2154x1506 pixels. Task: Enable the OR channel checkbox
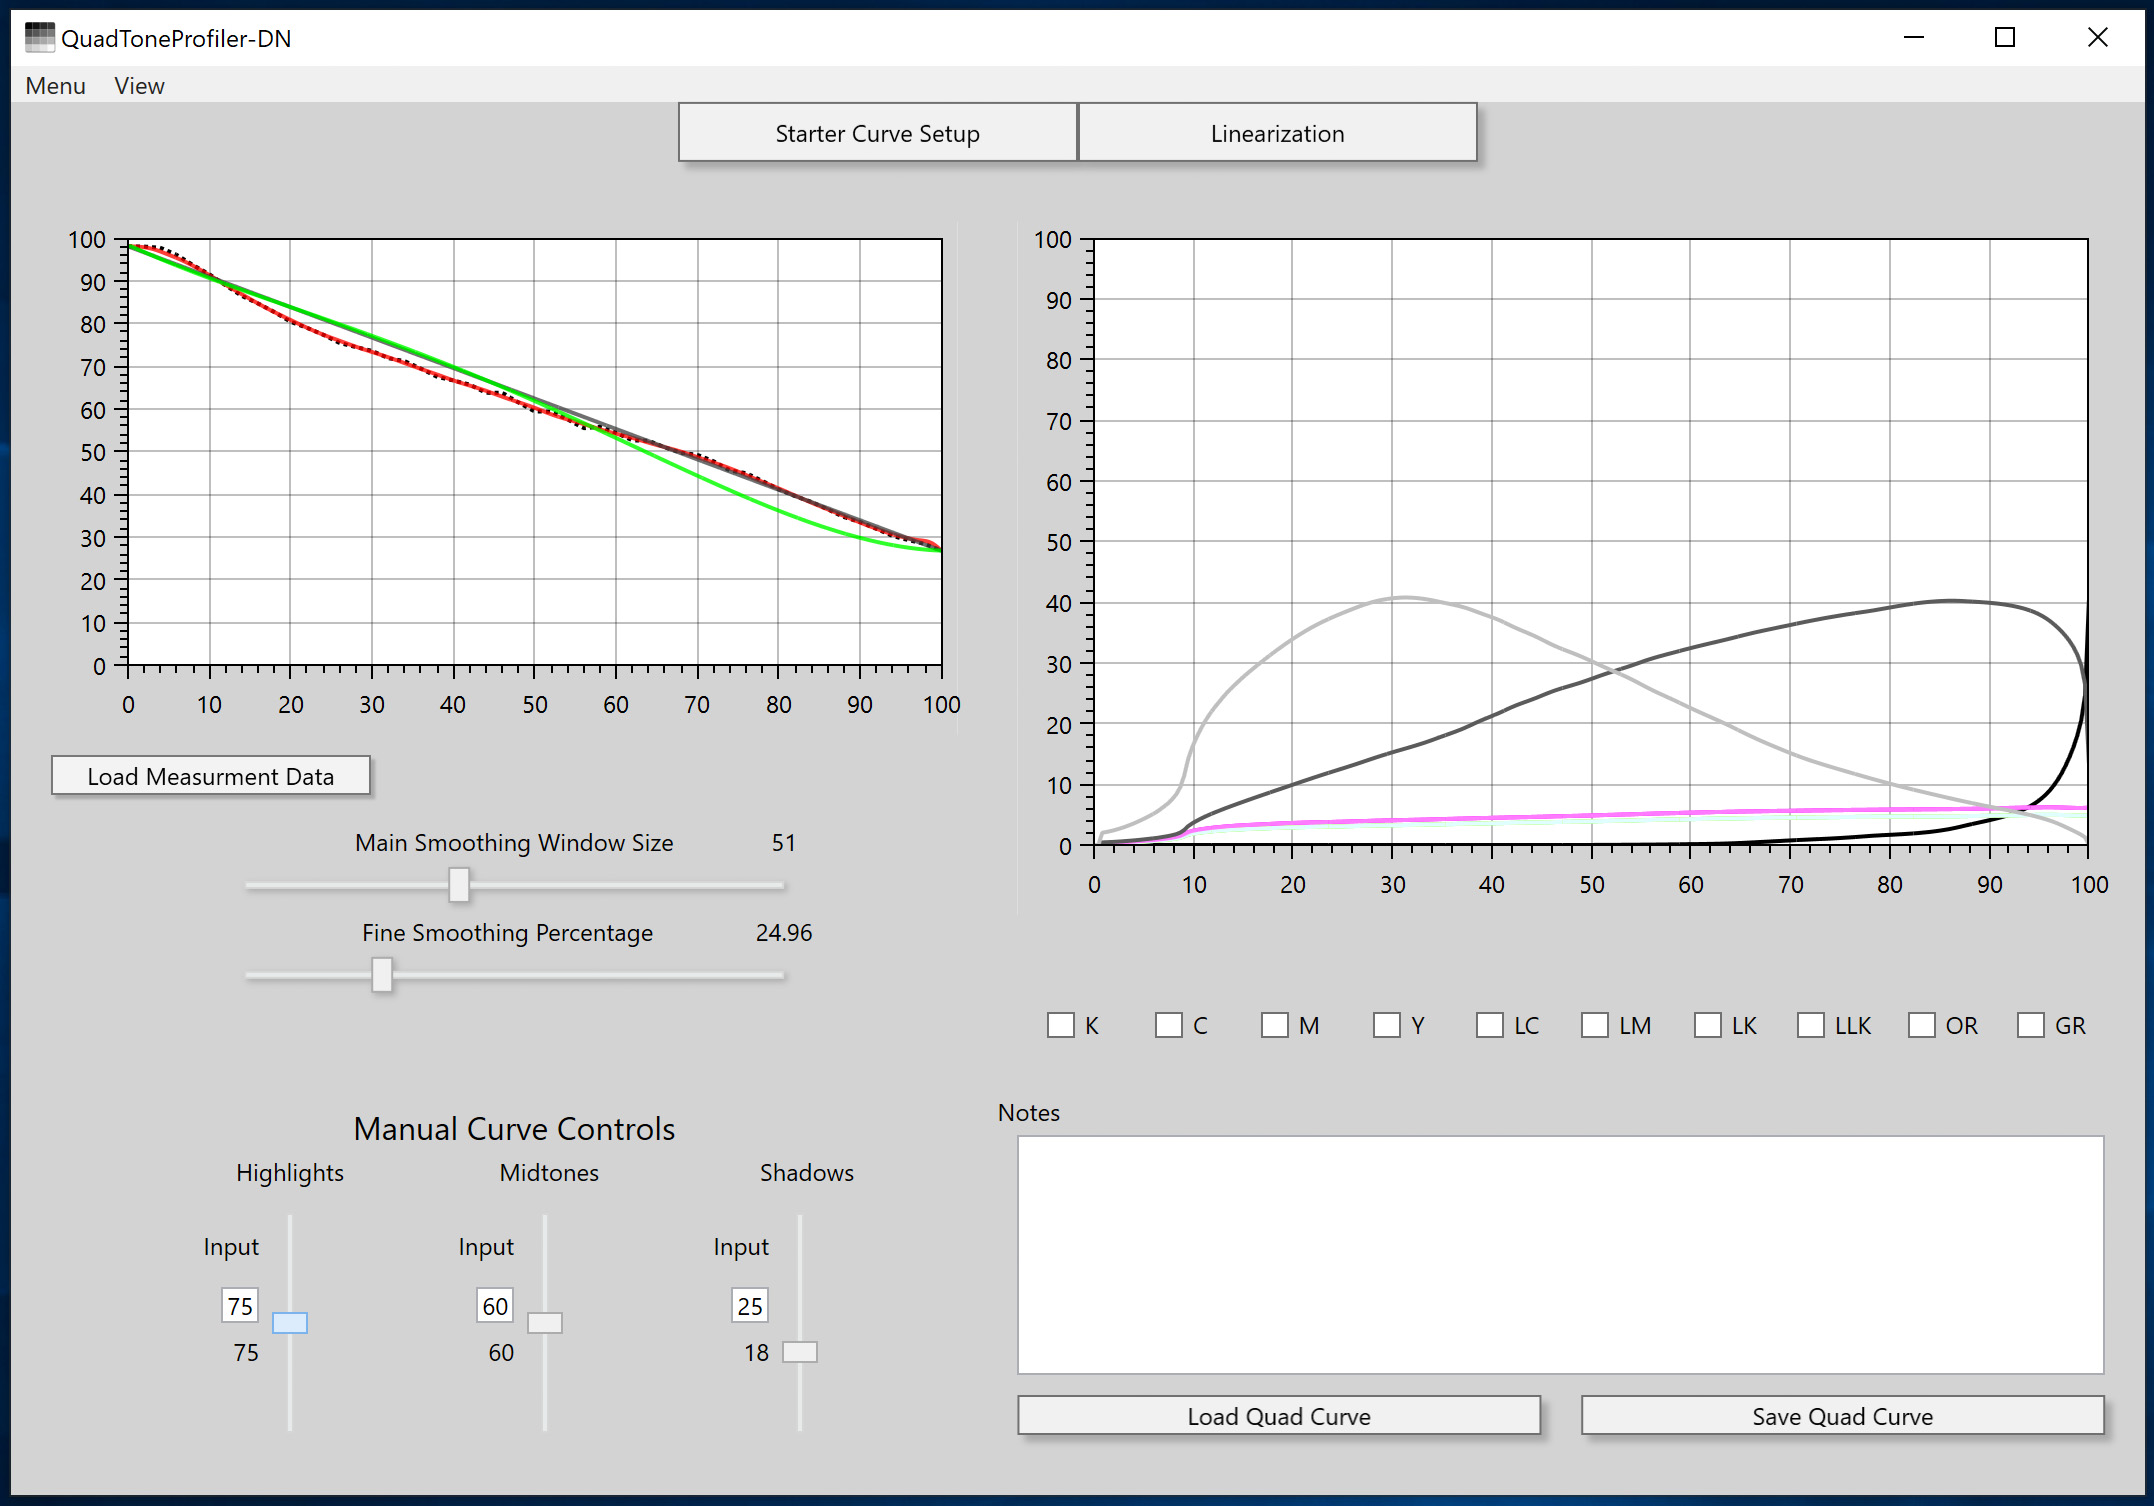(x=1922, y=1025)
